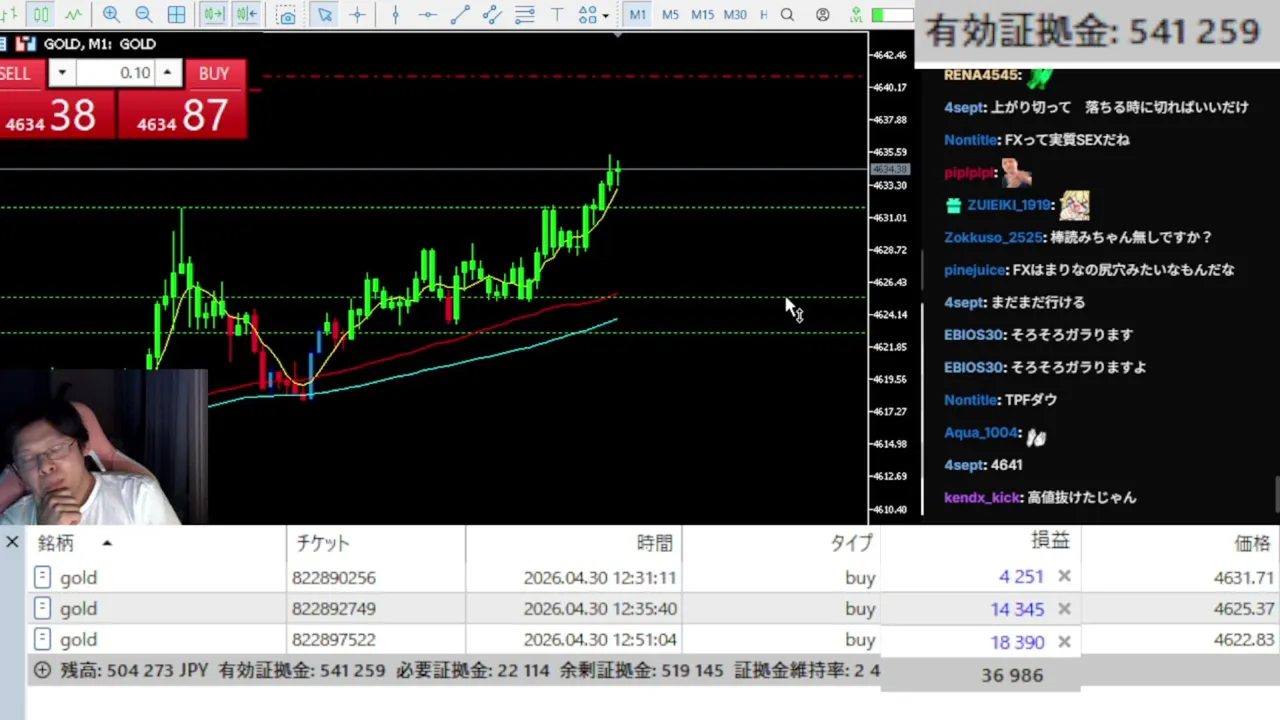Click the balance row plus icon
Screen dimensions: 1280x720
point(42,670)
